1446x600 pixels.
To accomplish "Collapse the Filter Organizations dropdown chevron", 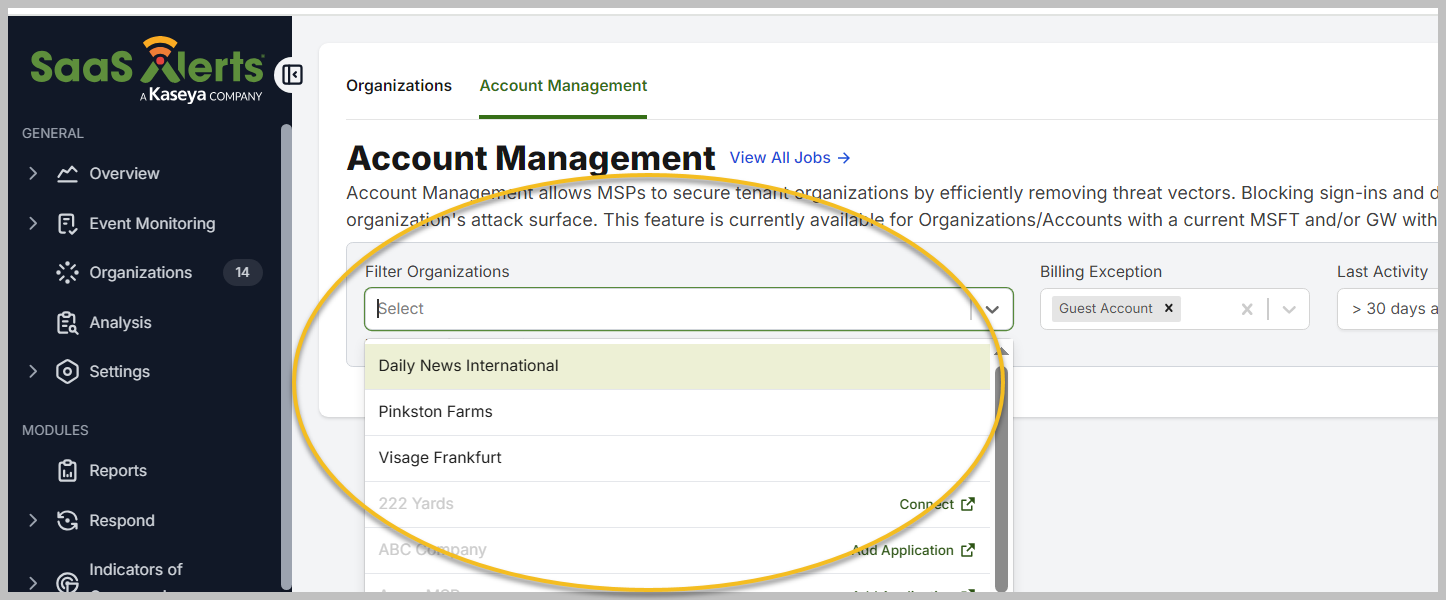I will (x=992, y=310).
